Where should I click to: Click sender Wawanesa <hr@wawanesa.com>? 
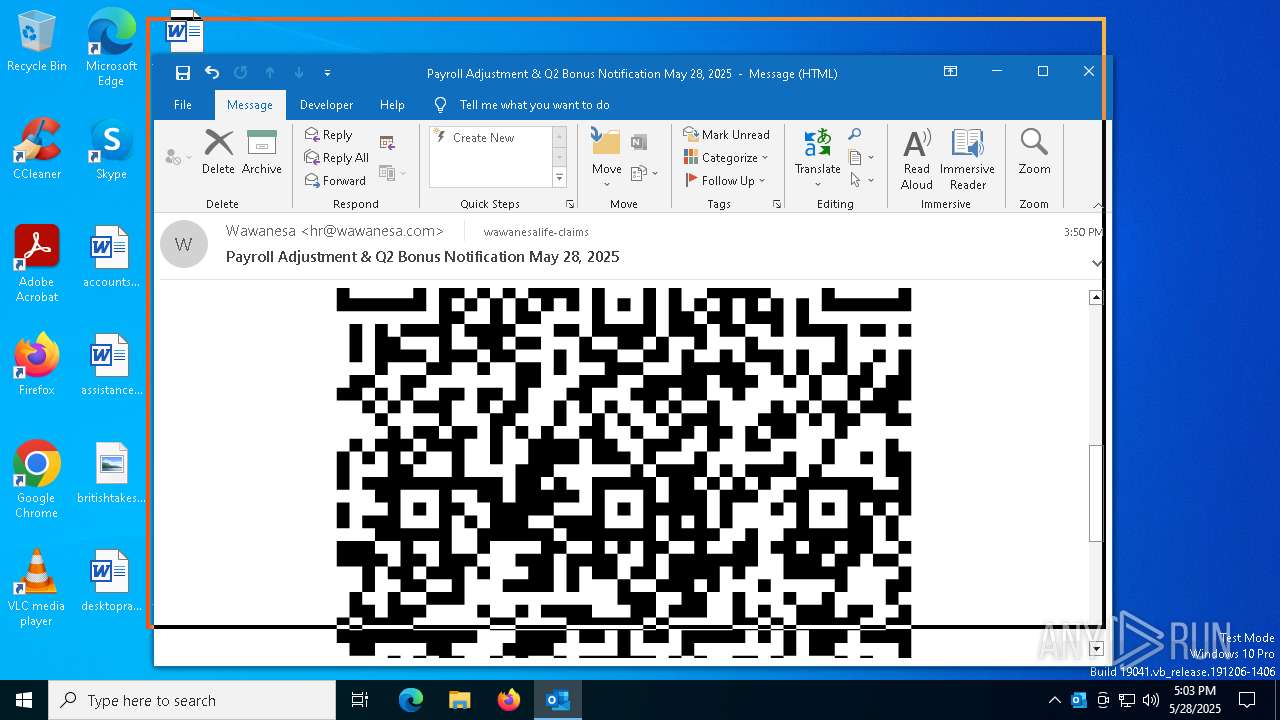click(334, 231)
